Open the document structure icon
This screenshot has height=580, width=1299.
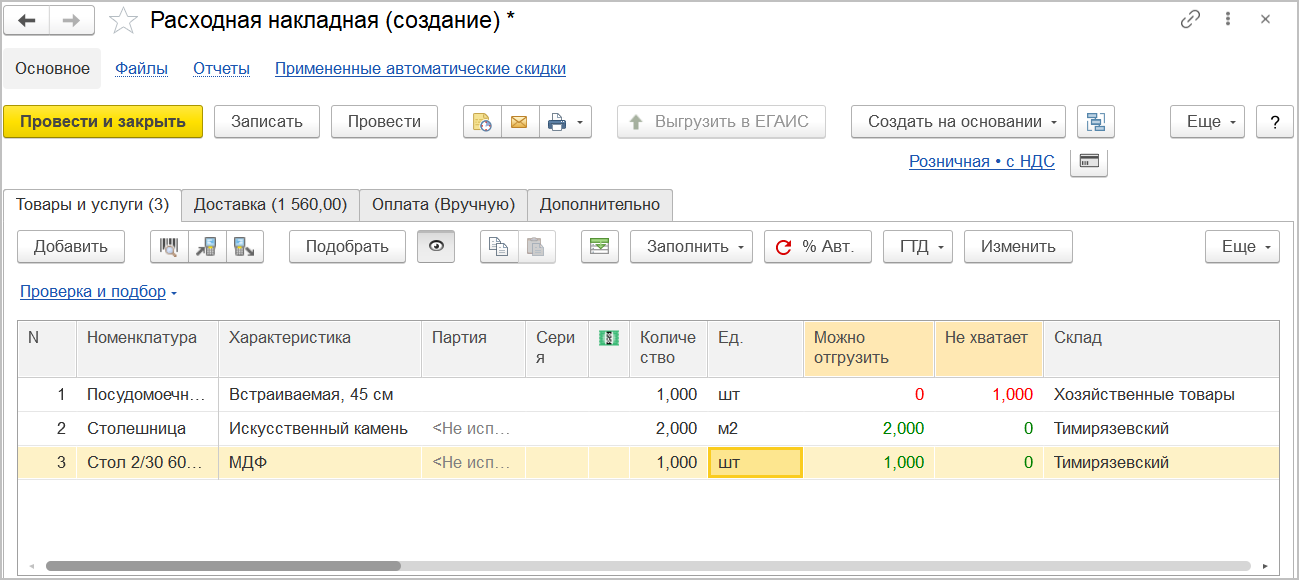tap(1097, 122)
